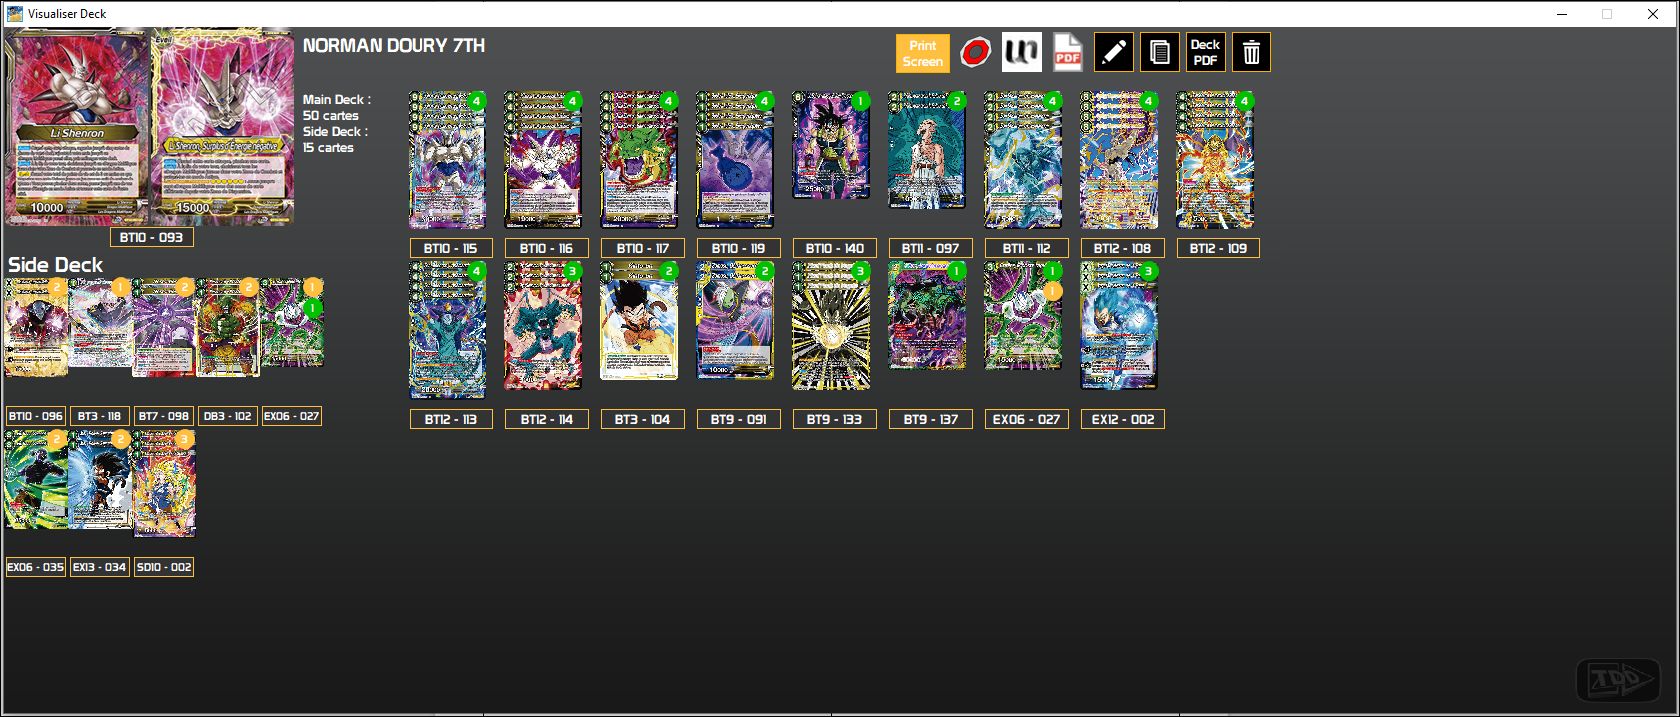
Task: Click the side deck EX06 - 027 label
Action: (x=292, y=416)
